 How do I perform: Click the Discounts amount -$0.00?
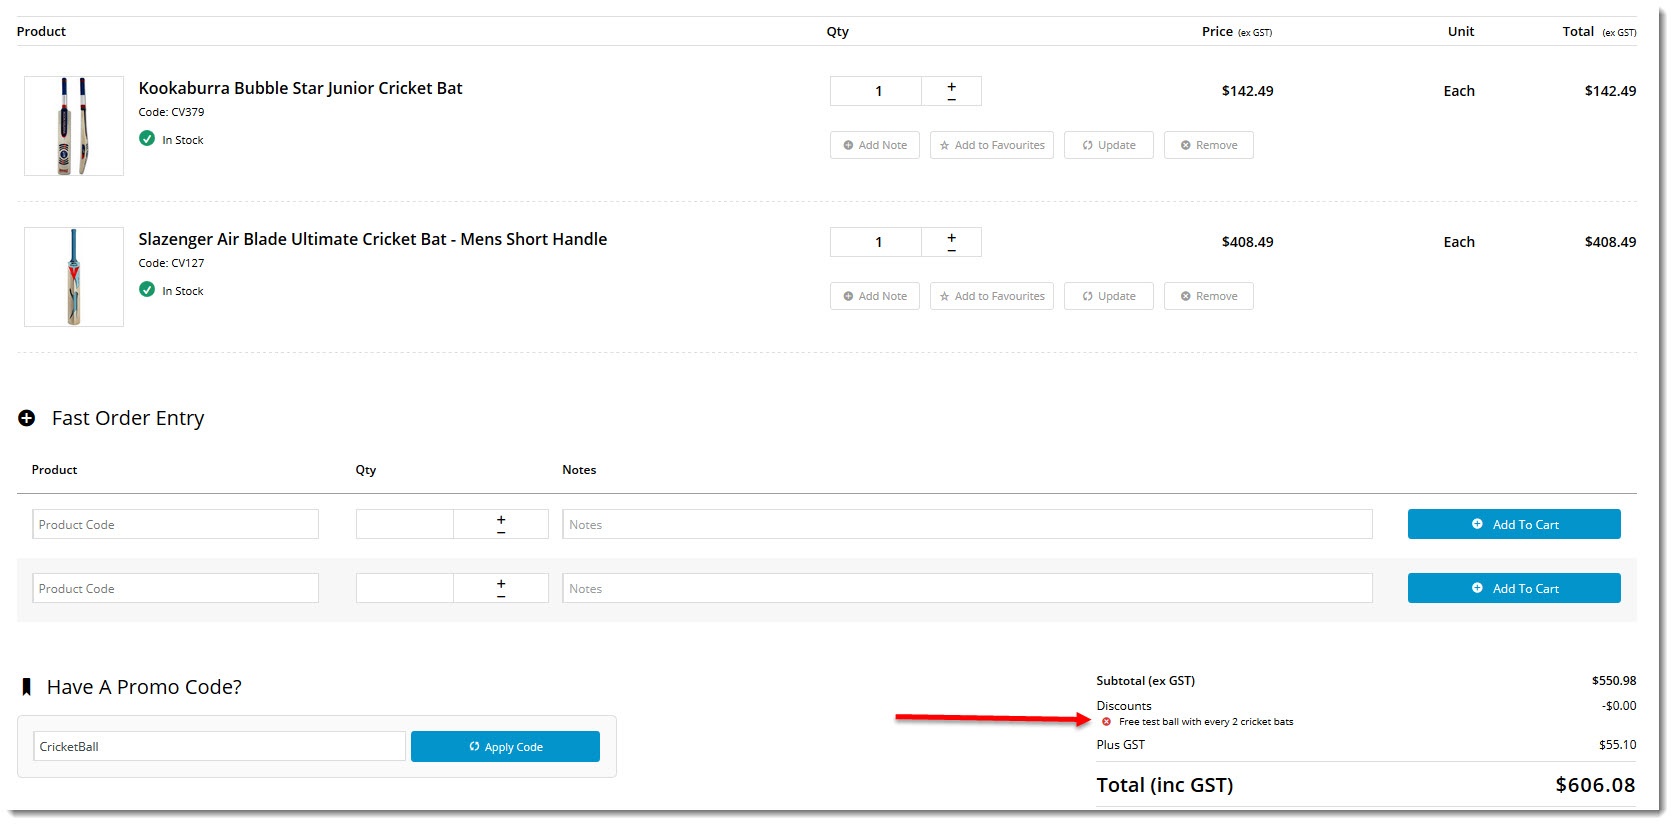coord(1619,705)
